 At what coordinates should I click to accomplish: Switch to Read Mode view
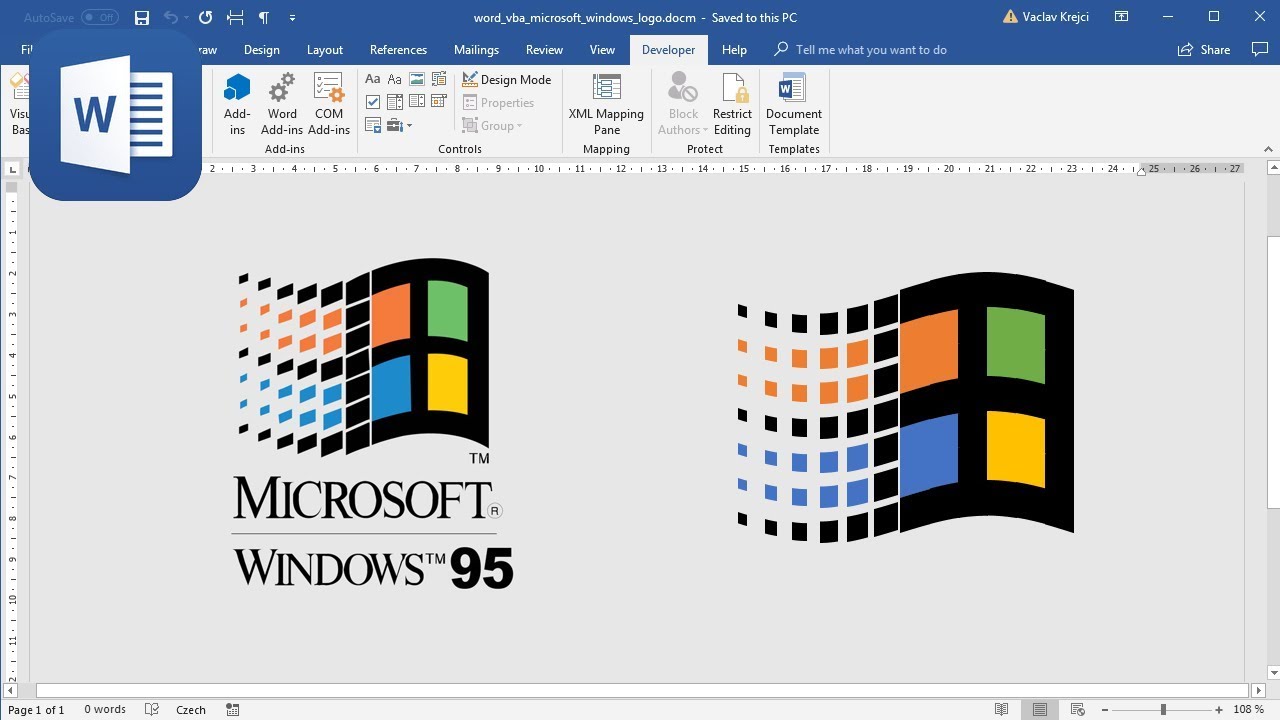(x=1002, y=709)
